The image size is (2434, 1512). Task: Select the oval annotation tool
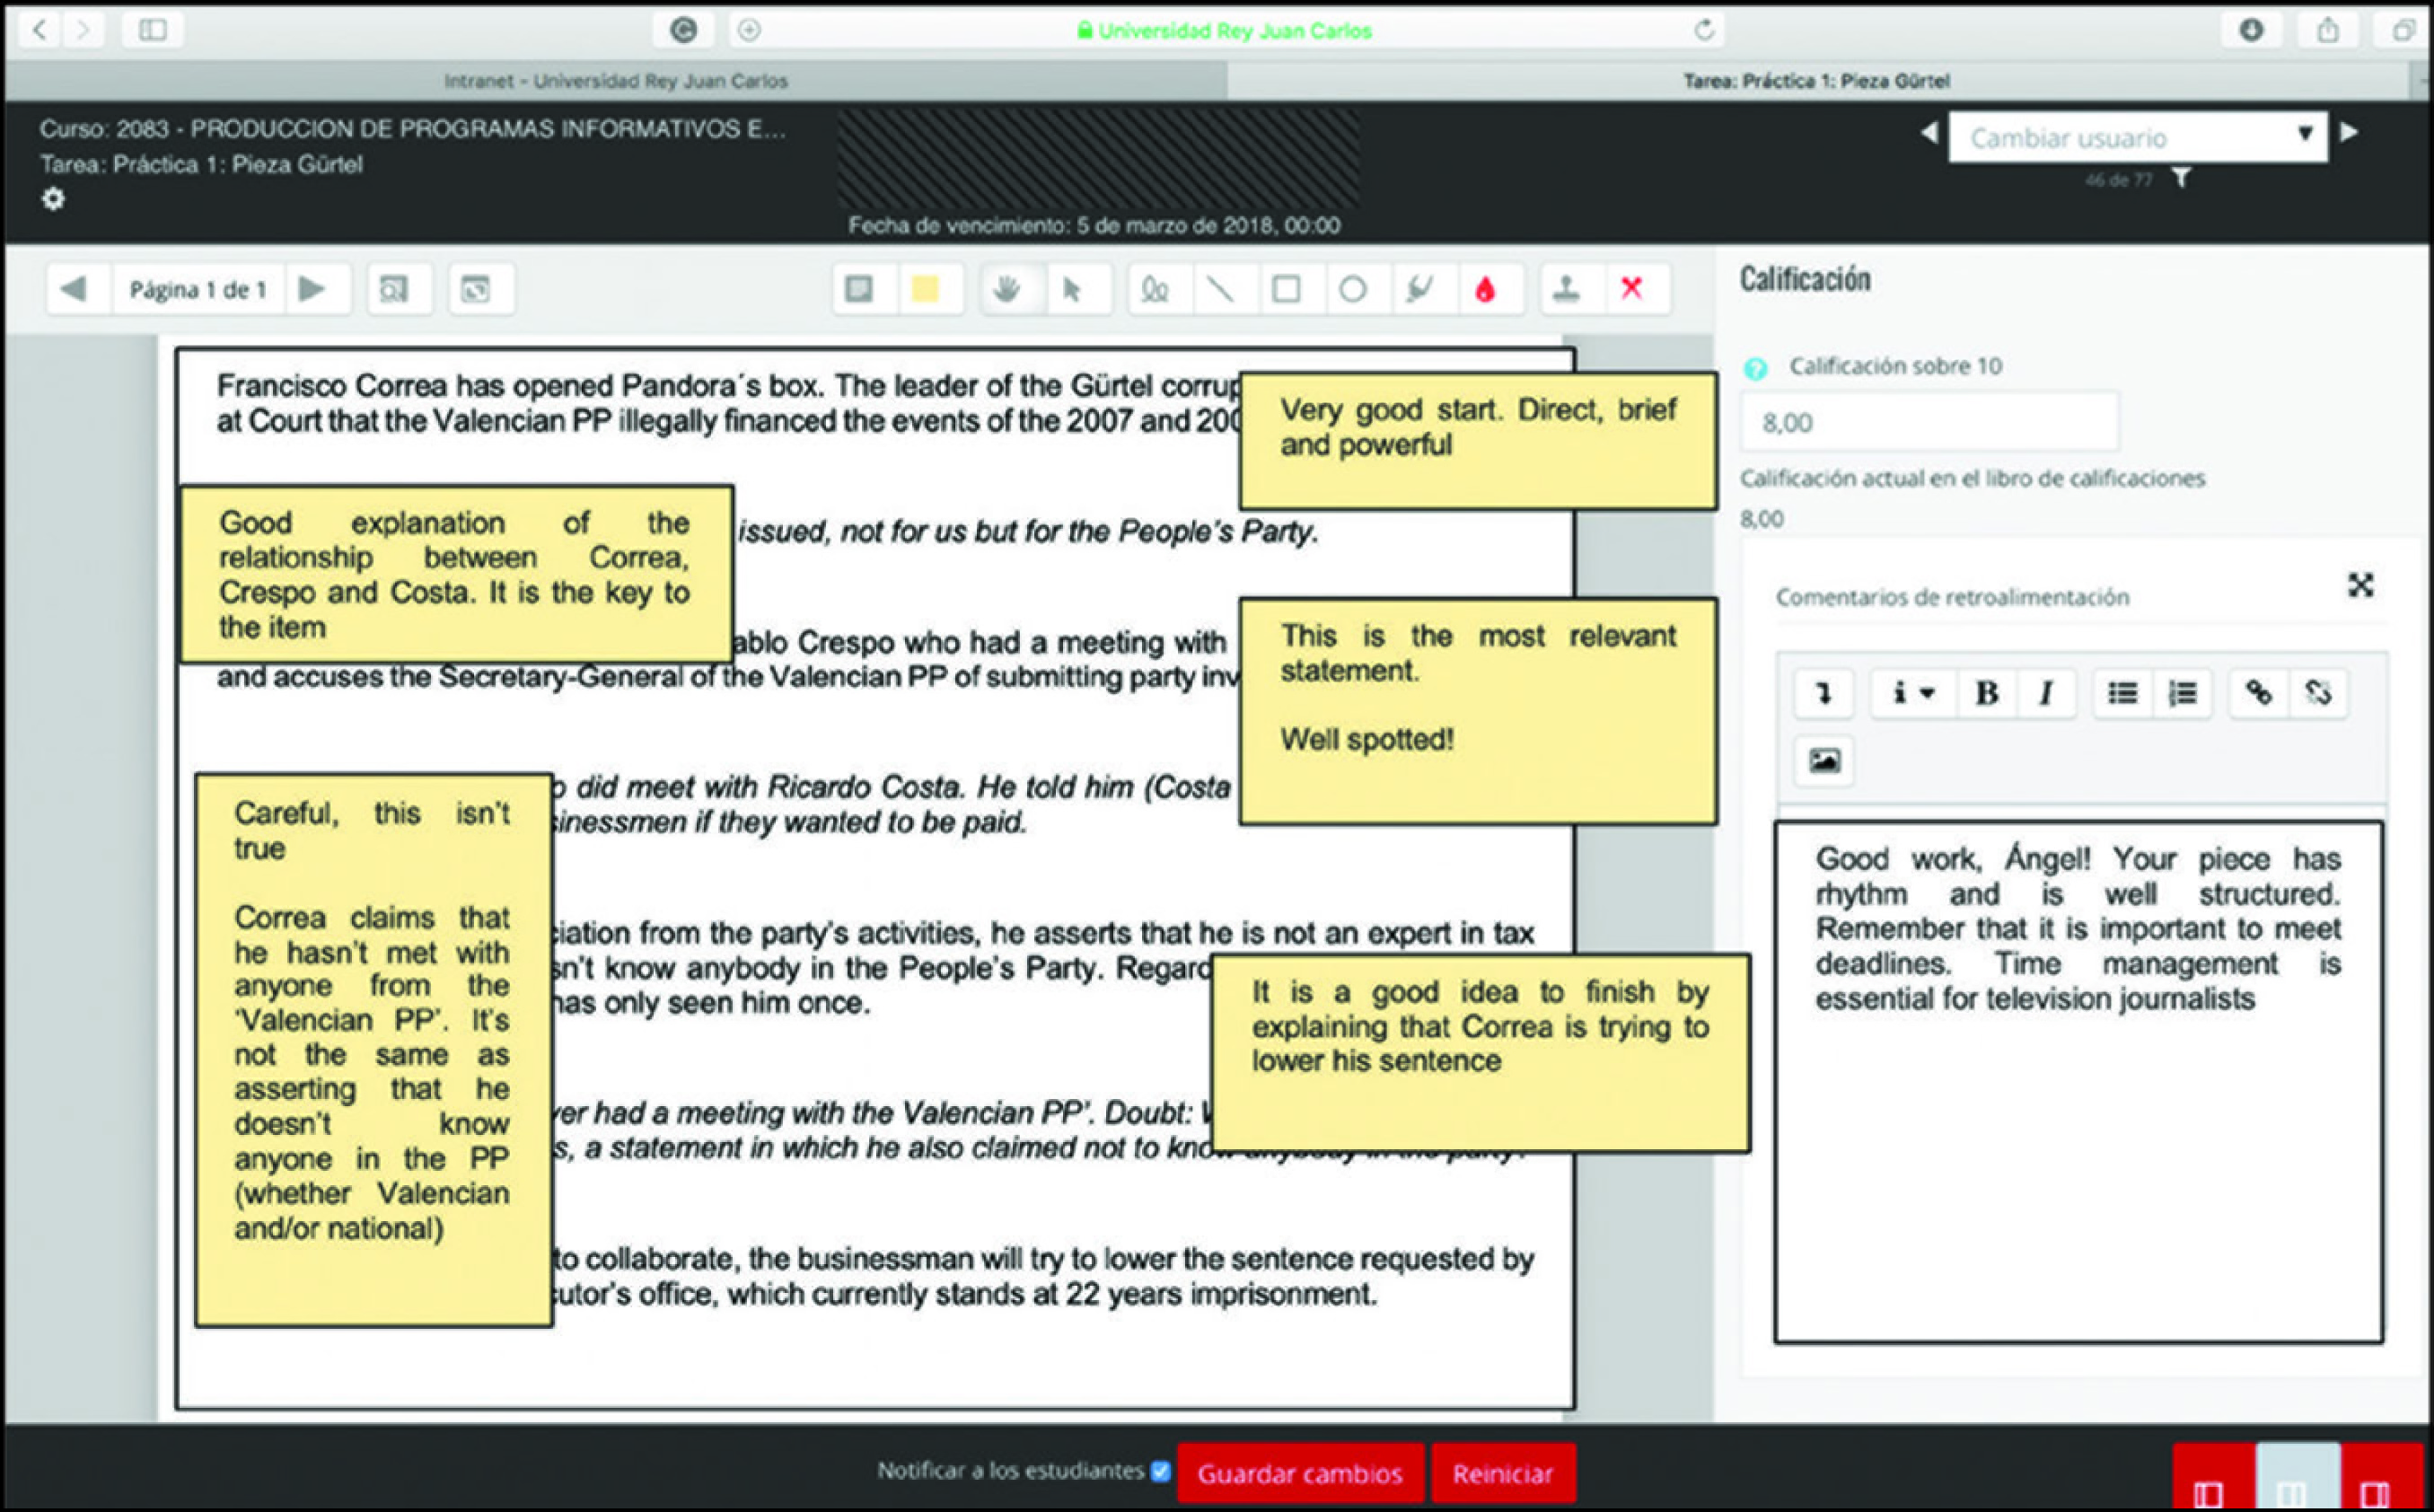tap(1353, 290)
